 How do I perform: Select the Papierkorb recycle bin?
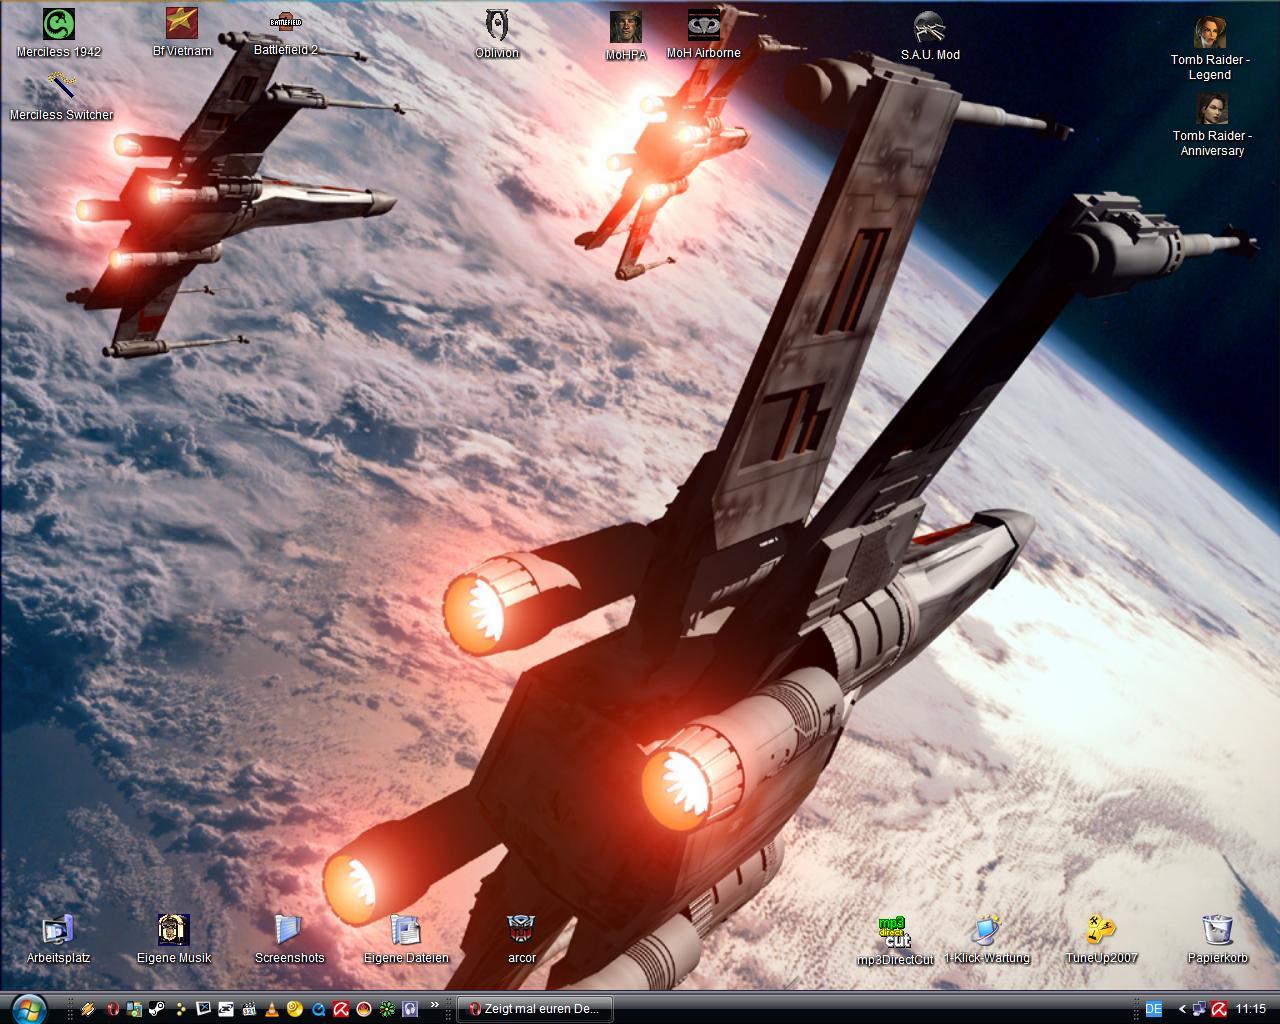(x=1217, y=939)
